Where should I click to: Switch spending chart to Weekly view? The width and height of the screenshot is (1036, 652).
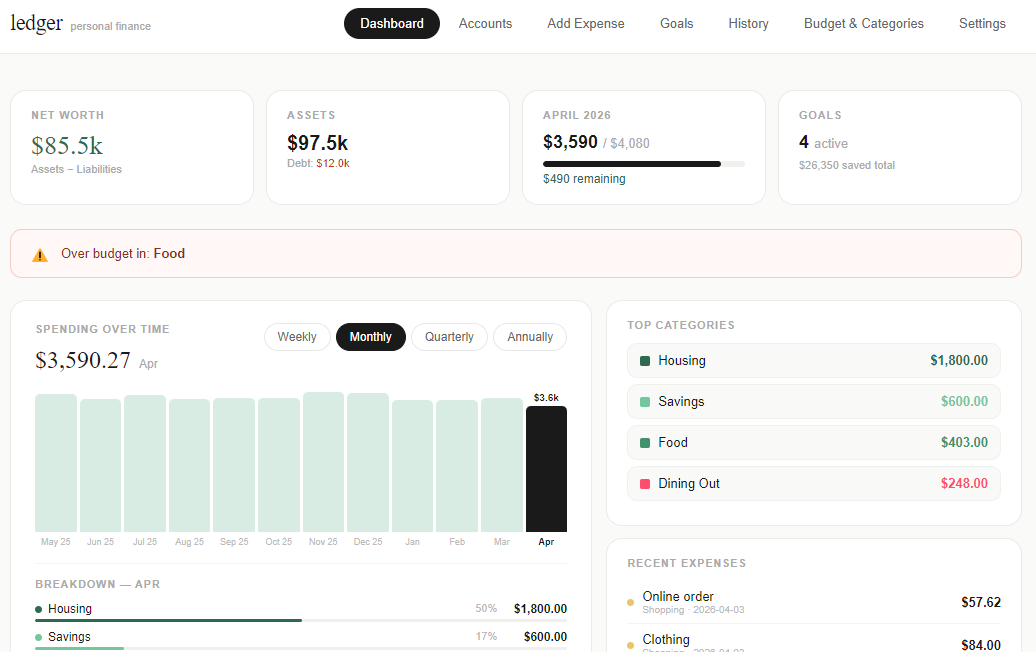point(297,337)
